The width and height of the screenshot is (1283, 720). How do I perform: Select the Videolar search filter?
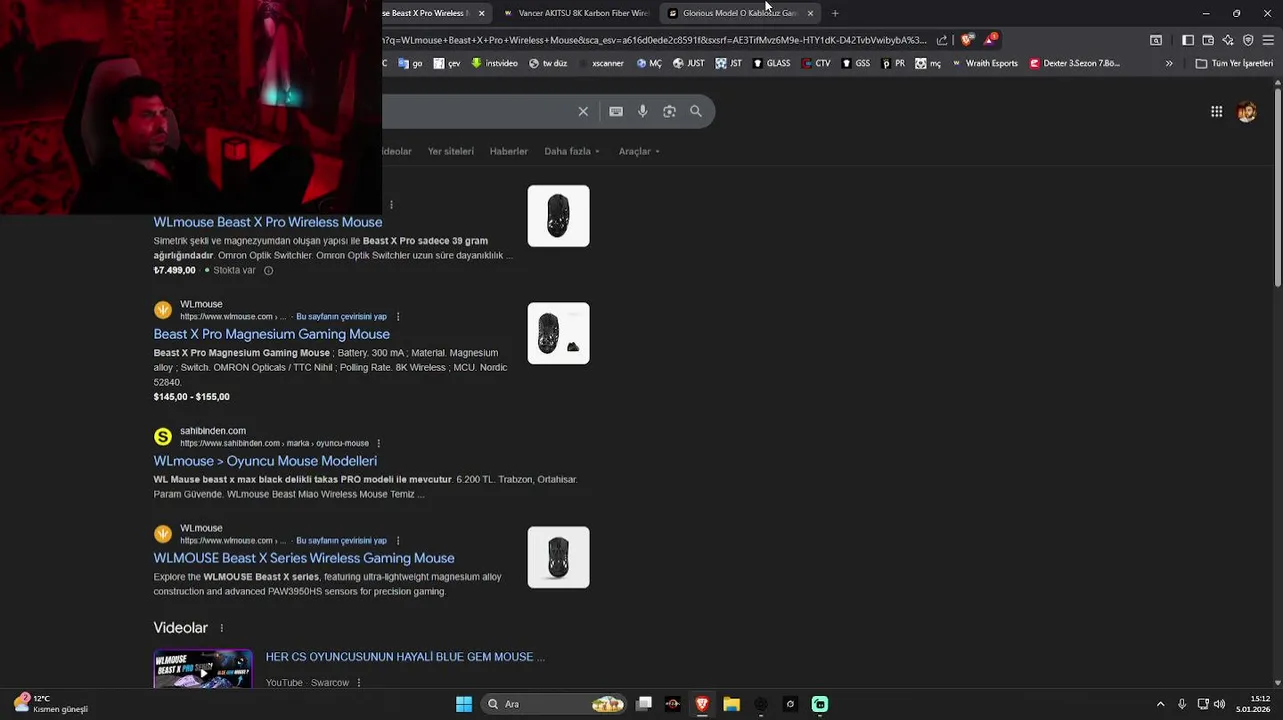coord(397,151)
